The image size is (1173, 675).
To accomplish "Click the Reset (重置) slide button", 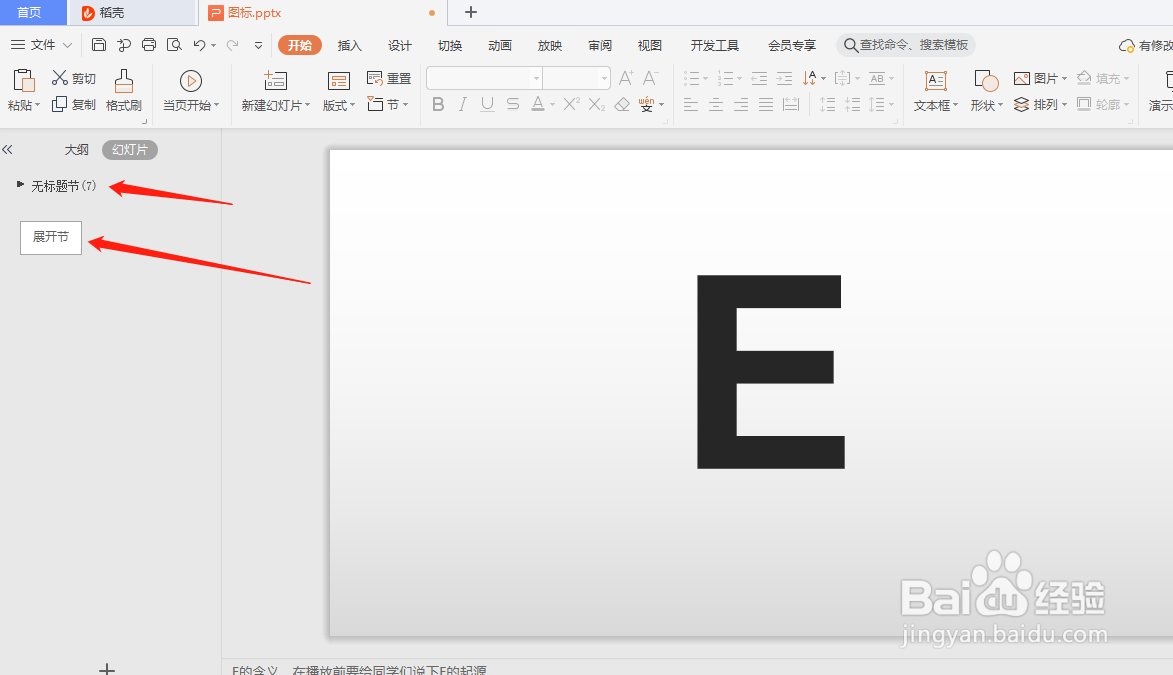I will click(x=389, y=78).
